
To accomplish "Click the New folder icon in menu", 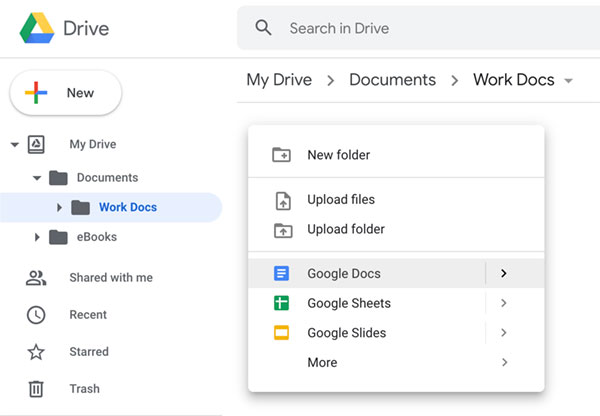I will tap(281, 155).
